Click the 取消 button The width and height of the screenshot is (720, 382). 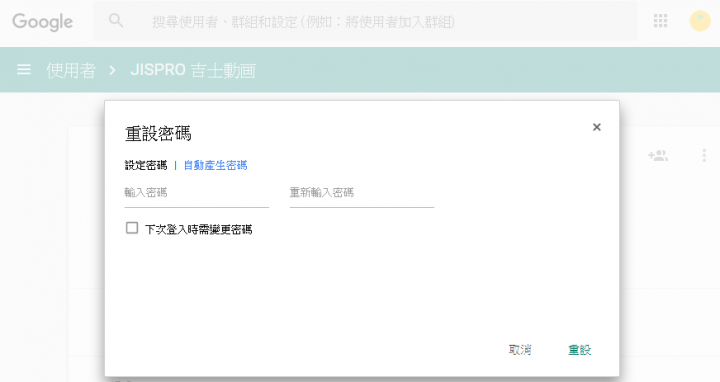coord(520,350)
